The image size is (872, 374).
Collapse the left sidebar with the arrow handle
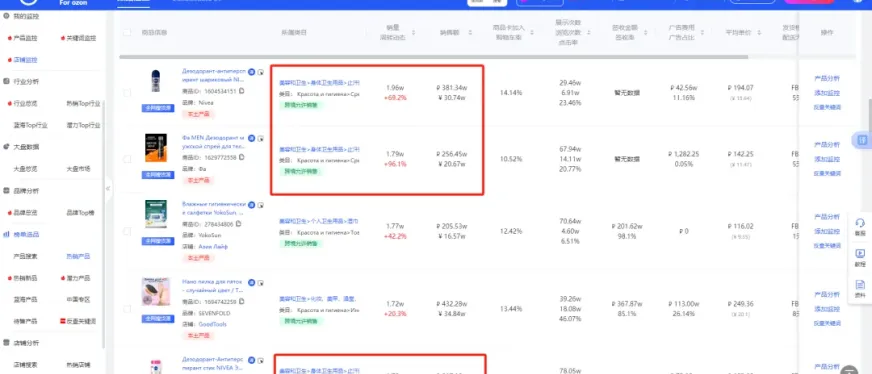pos(108,188)
